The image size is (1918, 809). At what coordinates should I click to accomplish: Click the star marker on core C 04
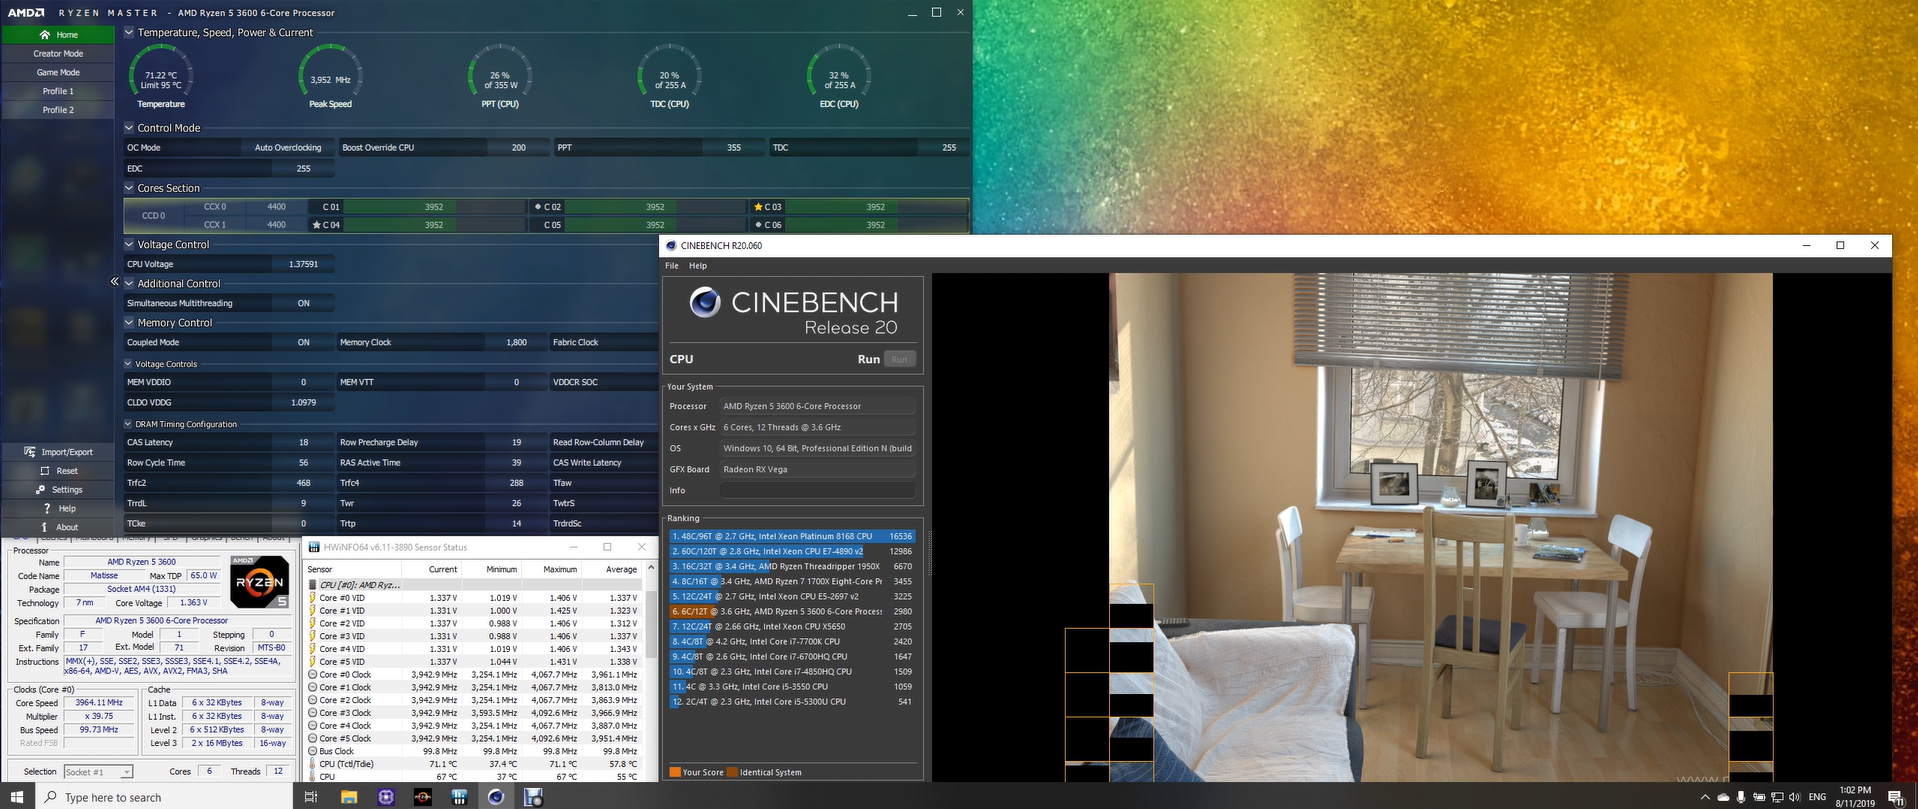316,225
